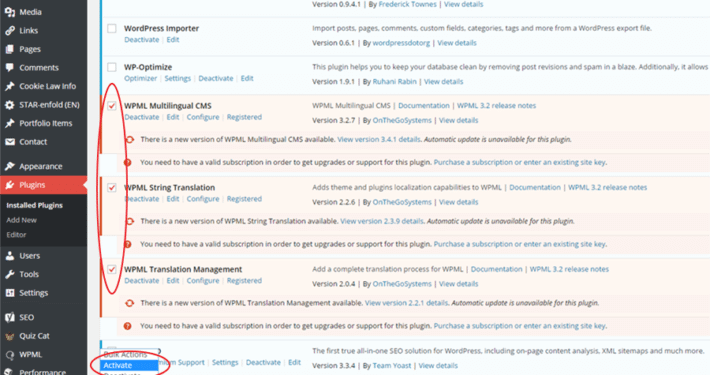710x375 pixels.
Task: Open the SEO Yoast icon
Action: tap(10, 317)
